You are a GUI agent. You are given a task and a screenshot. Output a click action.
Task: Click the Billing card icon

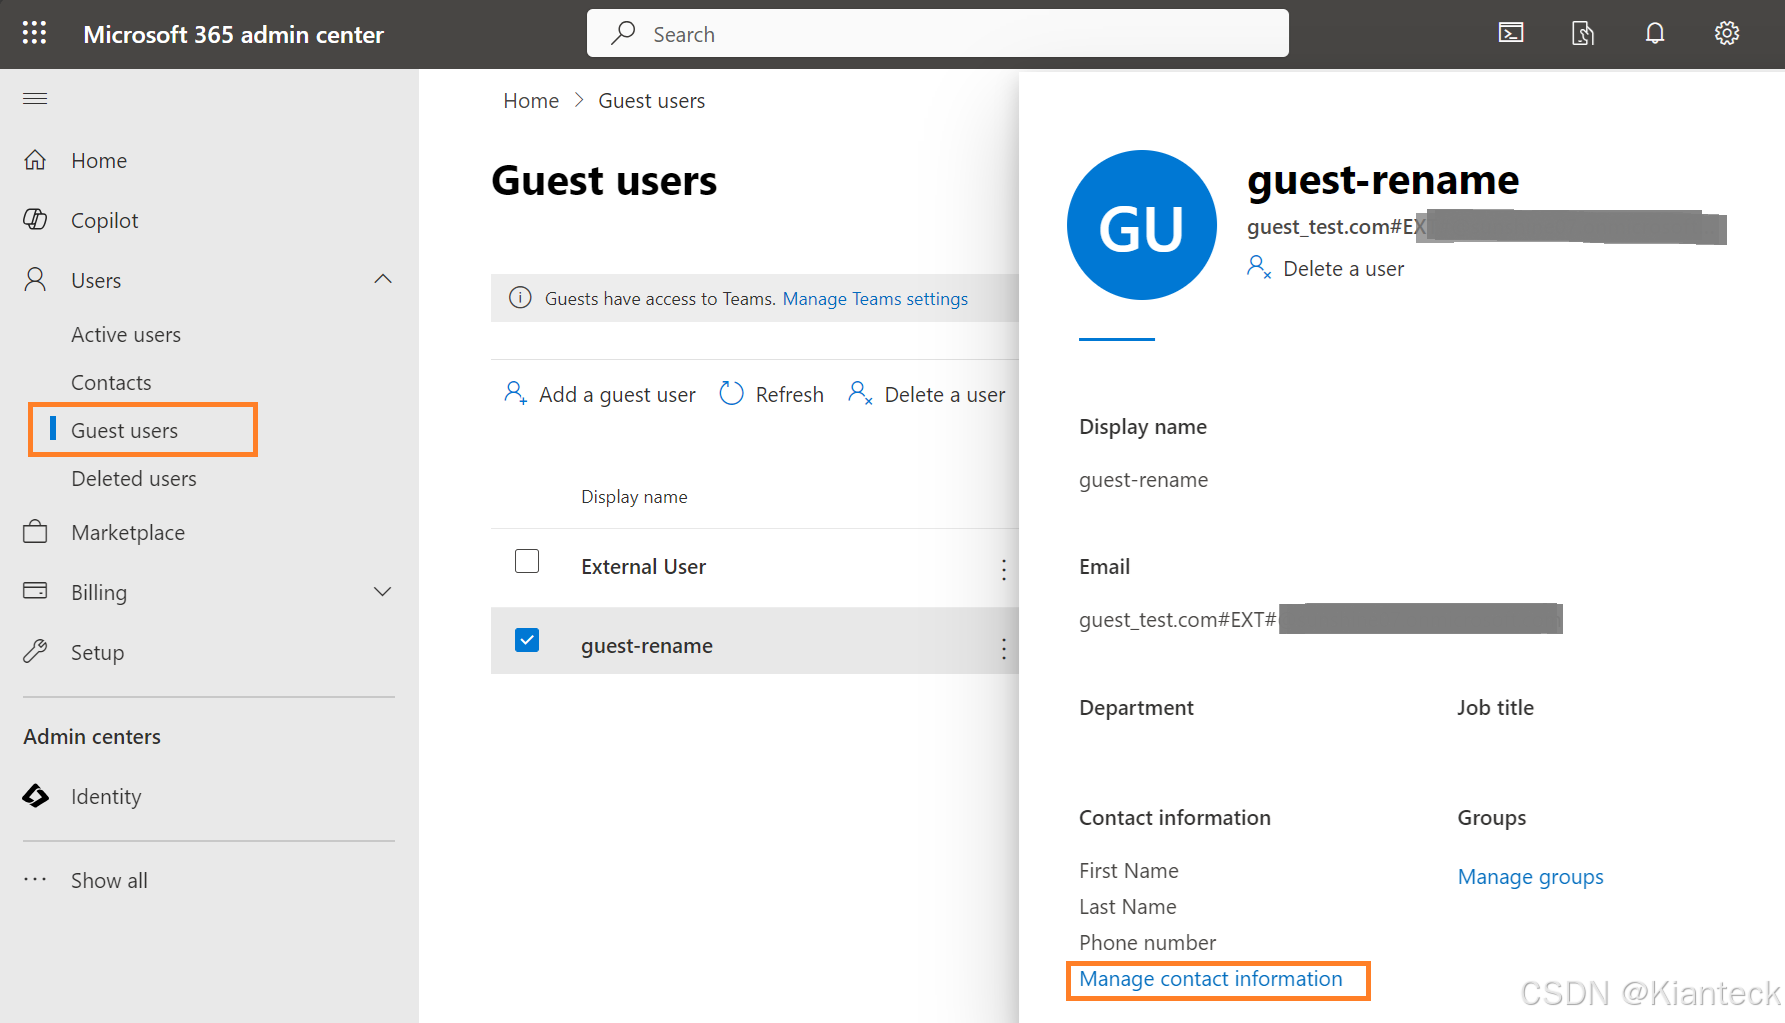coord(35,591)
